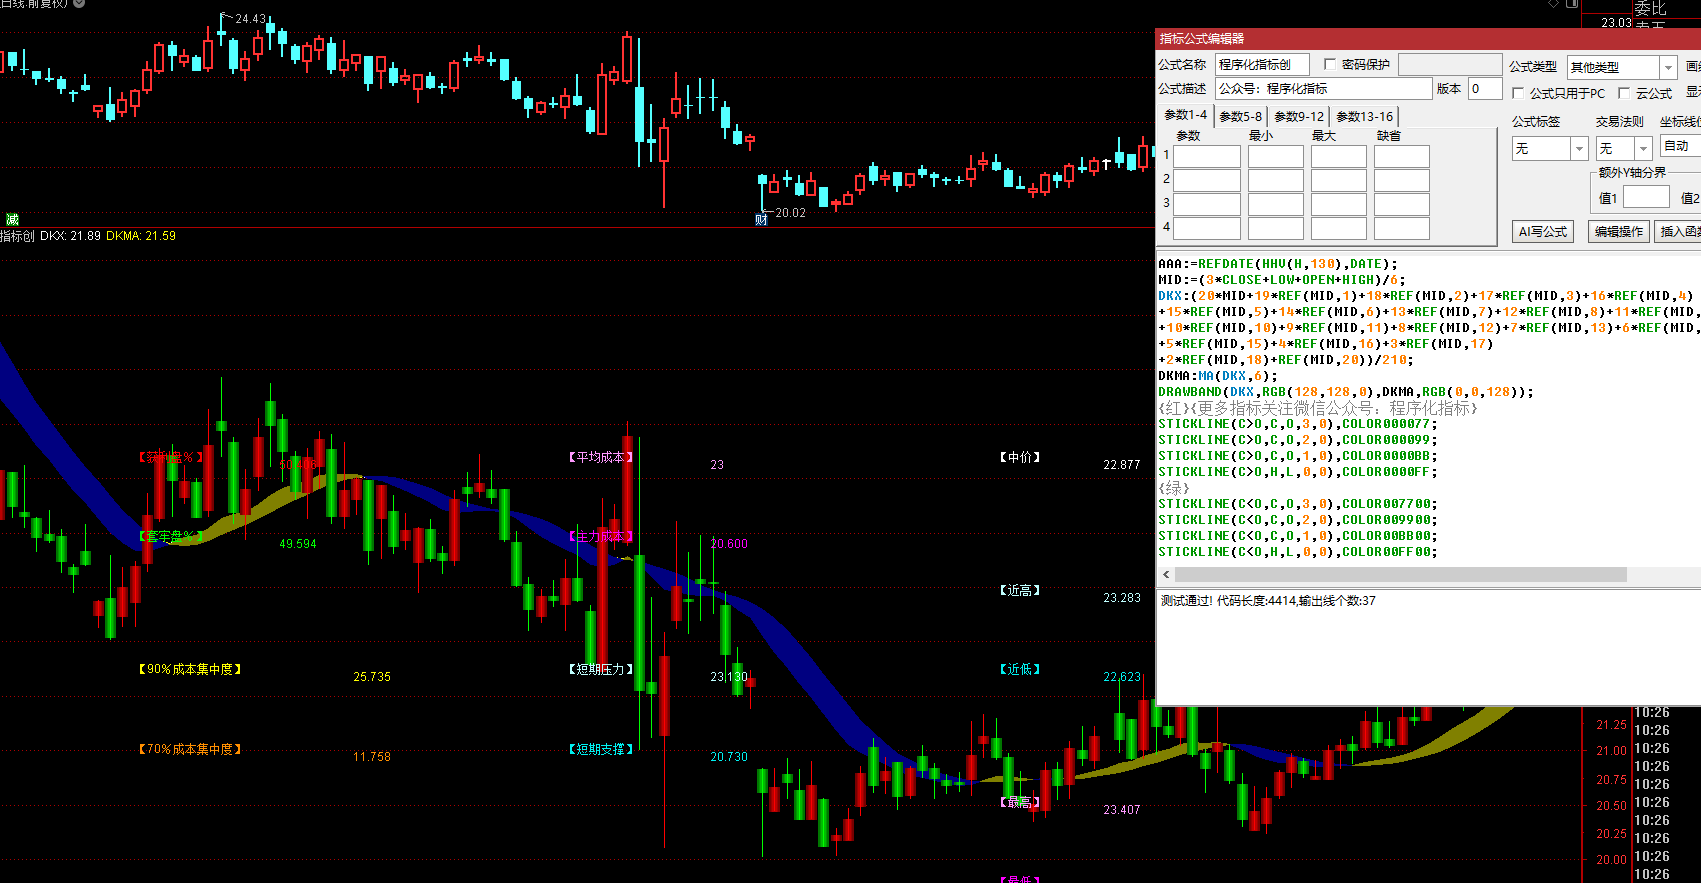Click the horizontal scrollbar under the formula code
1701x883 pixels.
coord(1400,575)
